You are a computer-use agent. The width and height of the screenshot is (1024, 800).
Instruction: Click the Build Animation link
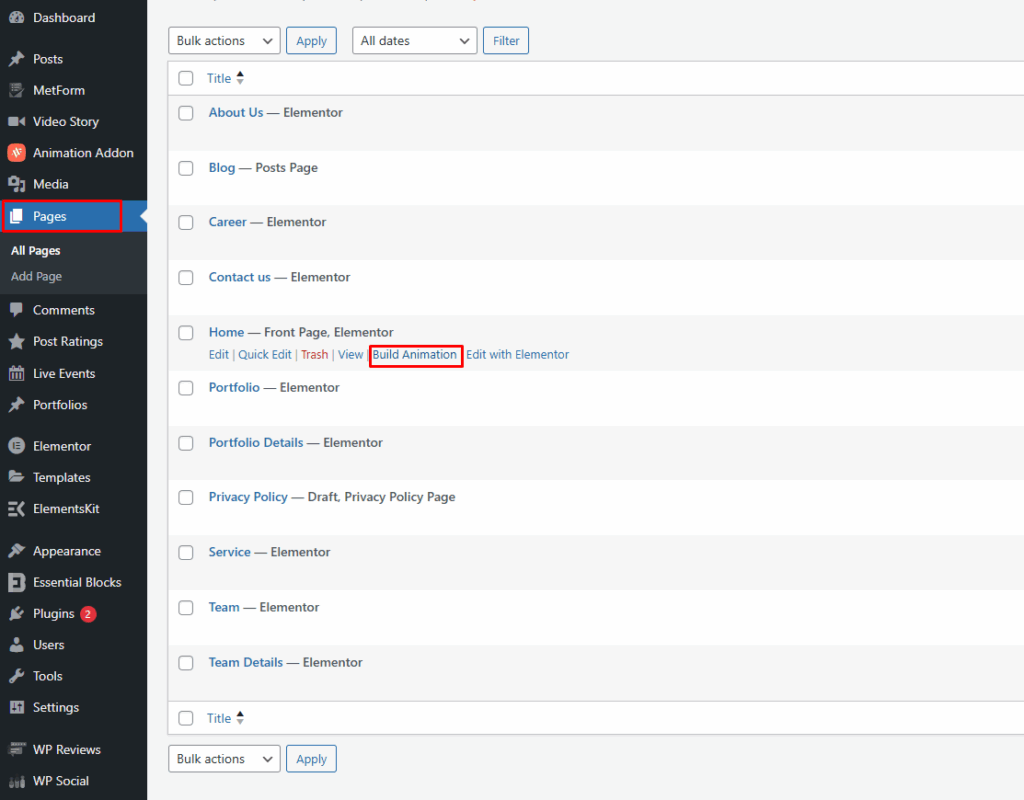(415, 355)
